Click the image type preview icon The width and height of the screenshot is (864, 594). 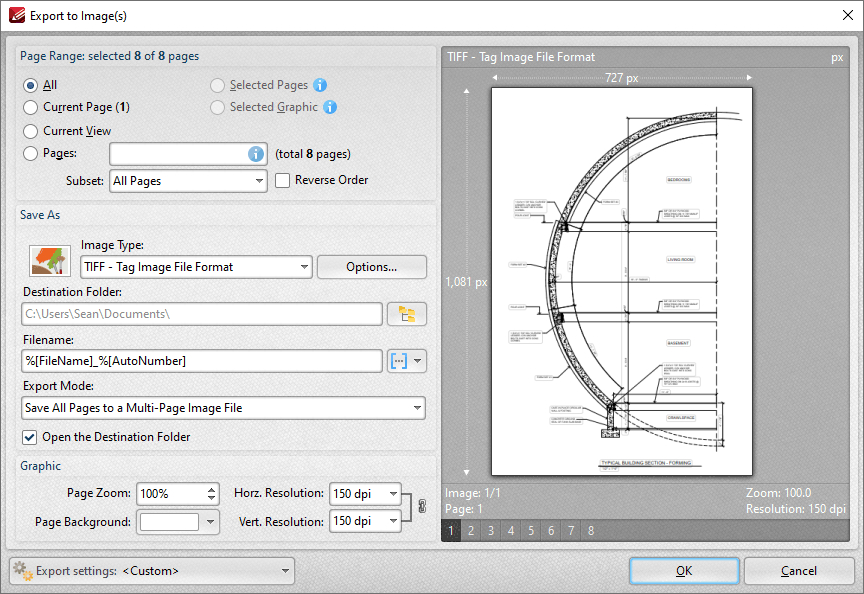click(50, 260)
